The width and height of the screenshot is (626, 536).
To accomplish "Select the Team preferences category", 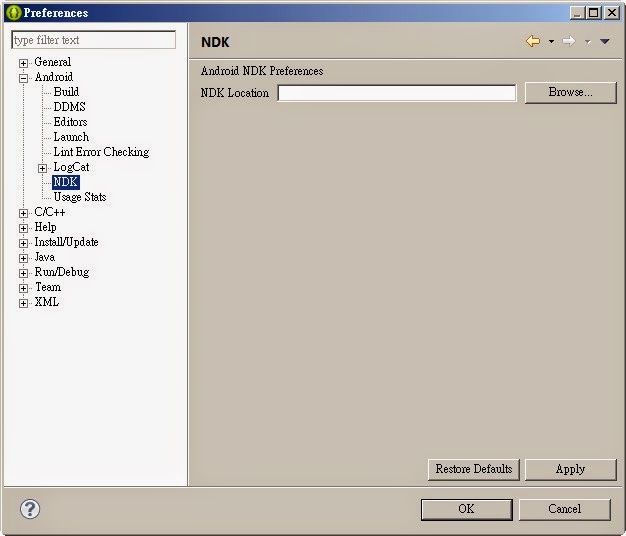I will (x=48, y=287).
